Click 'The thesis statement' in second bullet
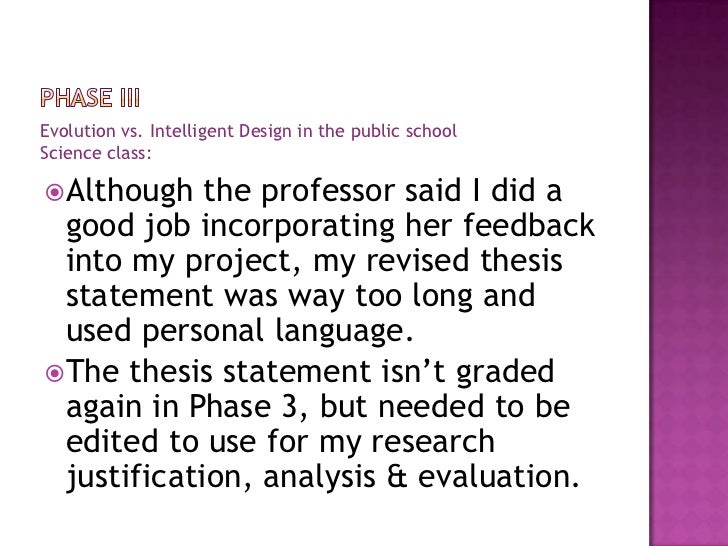Screen dimensions: 728x546 click(218, 371)
